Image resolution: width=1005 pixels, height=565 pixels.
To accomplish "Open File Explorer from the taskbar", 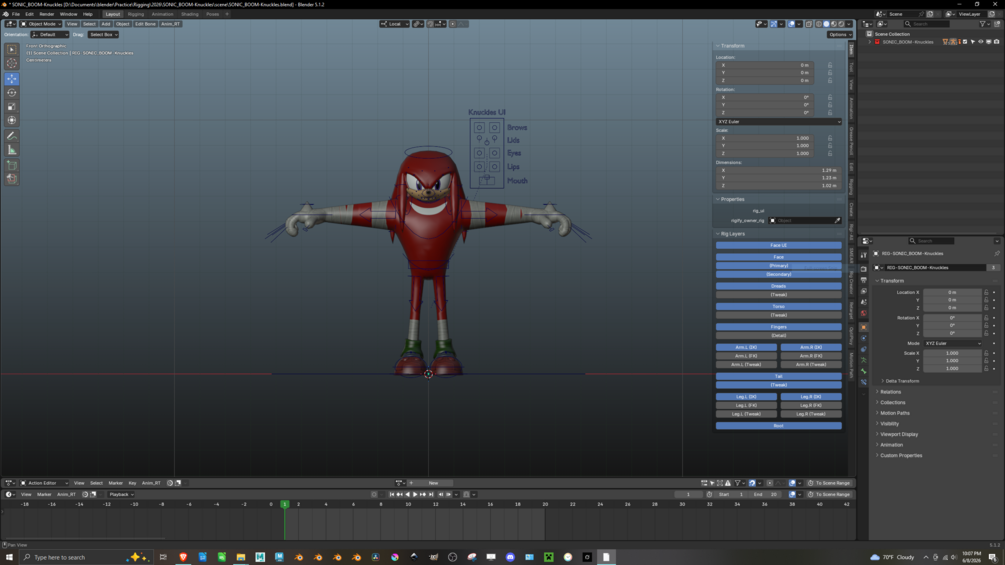I will click(x=241, y=557).
